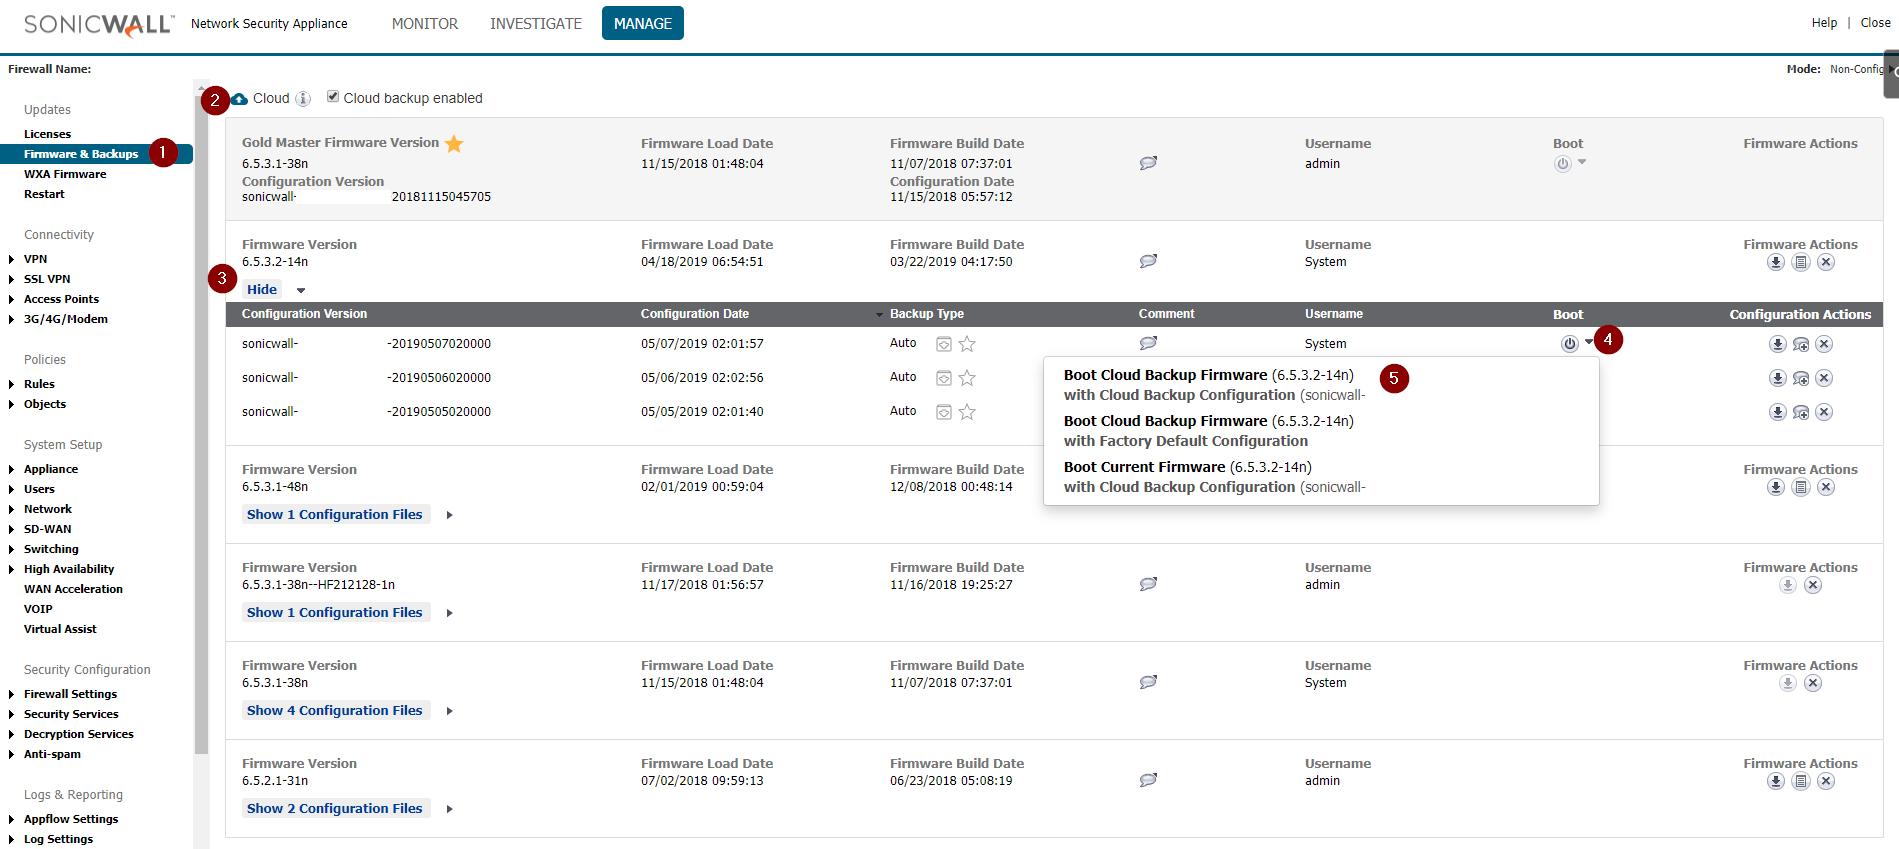Select the MANAGE tab
The width and height of the screenshot is (1899, 849).
tap(643, 23)
